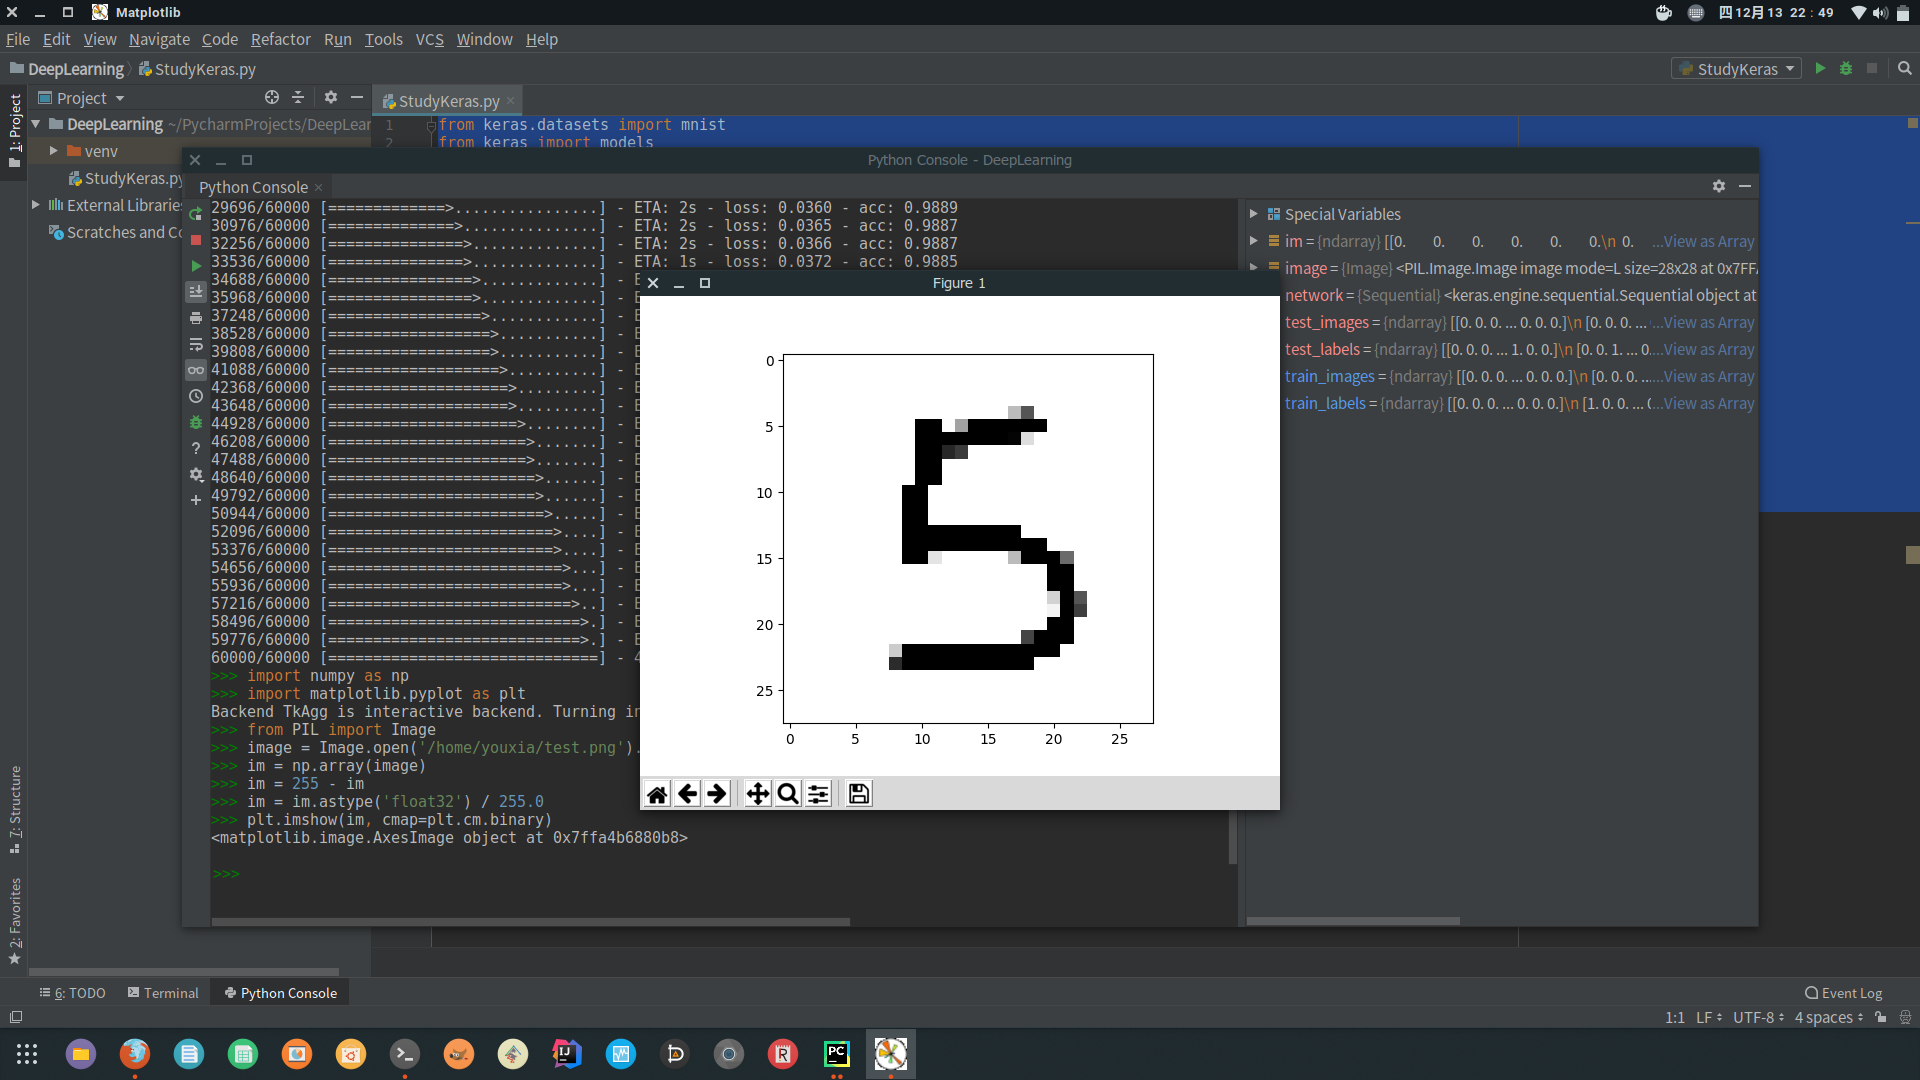Go forward to next figure view
Screen dimensions: 1920x1080
tap(717, 794)
